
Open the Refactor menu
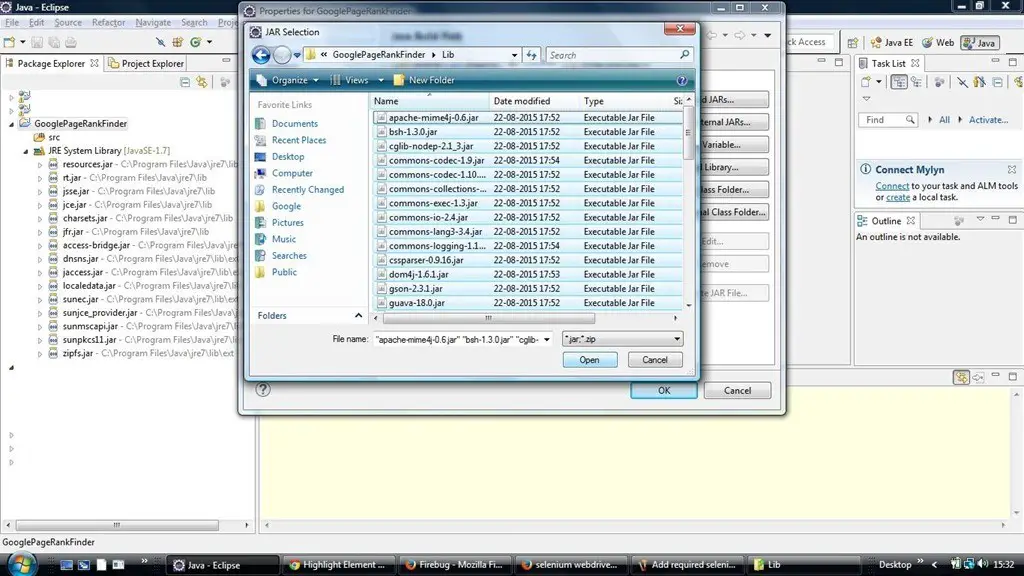[108, 22]
